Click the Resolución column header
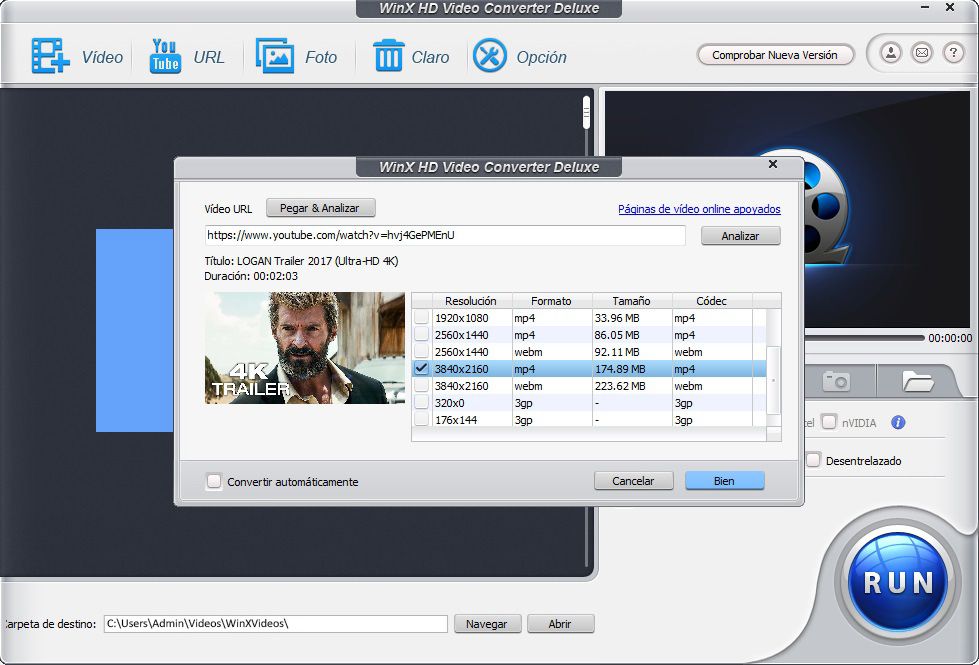The width and height of the screenshot is (979, 665). (x=471, y=301)
